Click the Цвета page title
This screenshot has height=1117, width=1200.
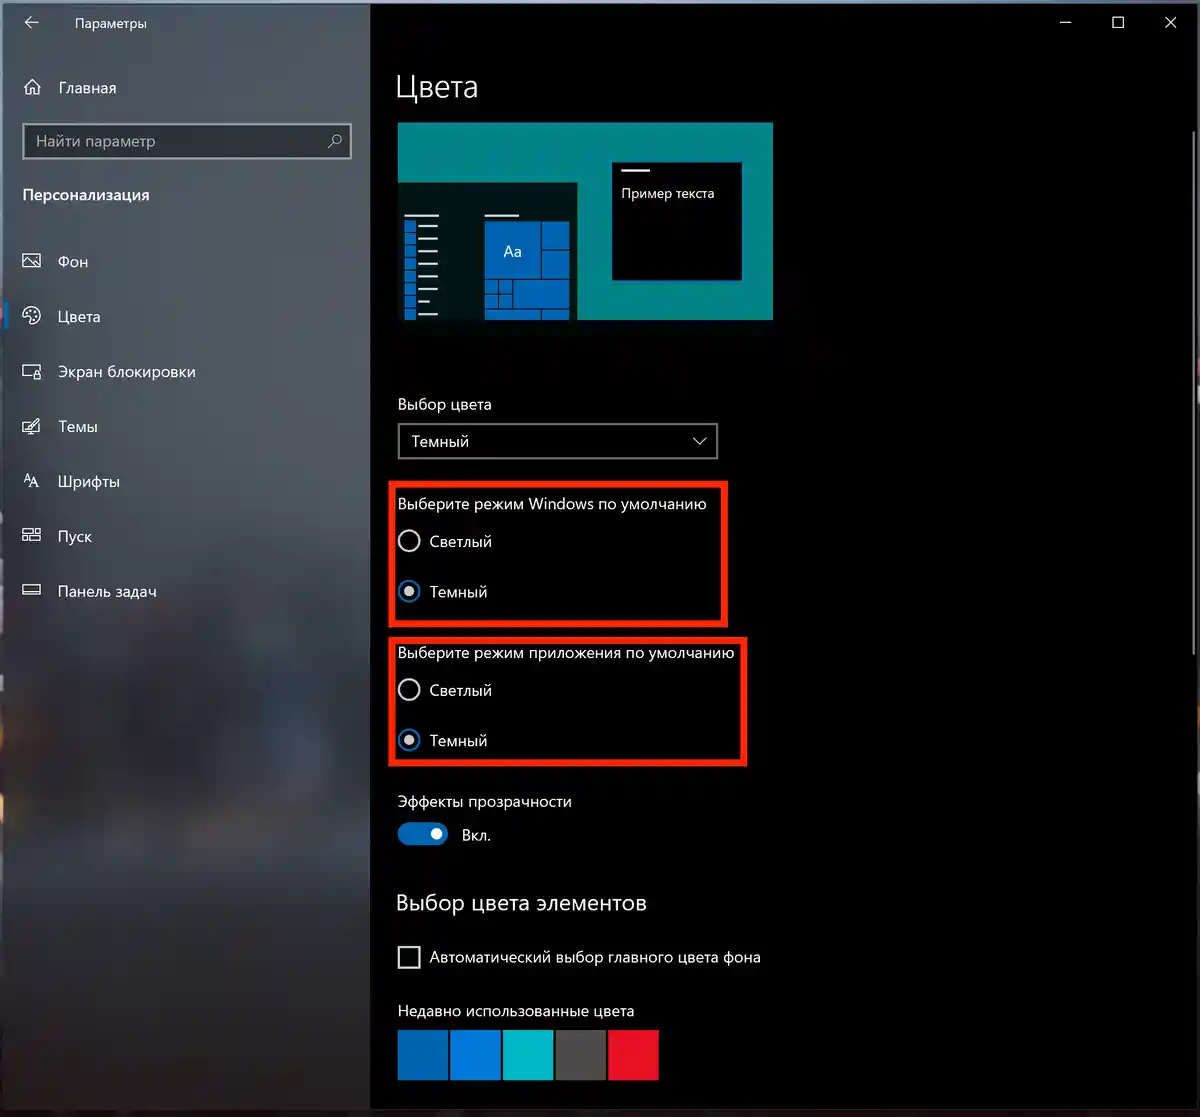pyautogui.click(x=437, y=87)
